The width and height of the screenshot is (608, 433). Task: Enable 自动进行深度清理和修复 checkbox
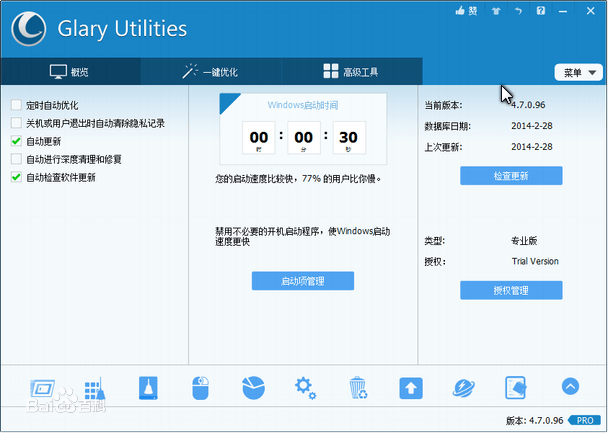tap(16, 159)
